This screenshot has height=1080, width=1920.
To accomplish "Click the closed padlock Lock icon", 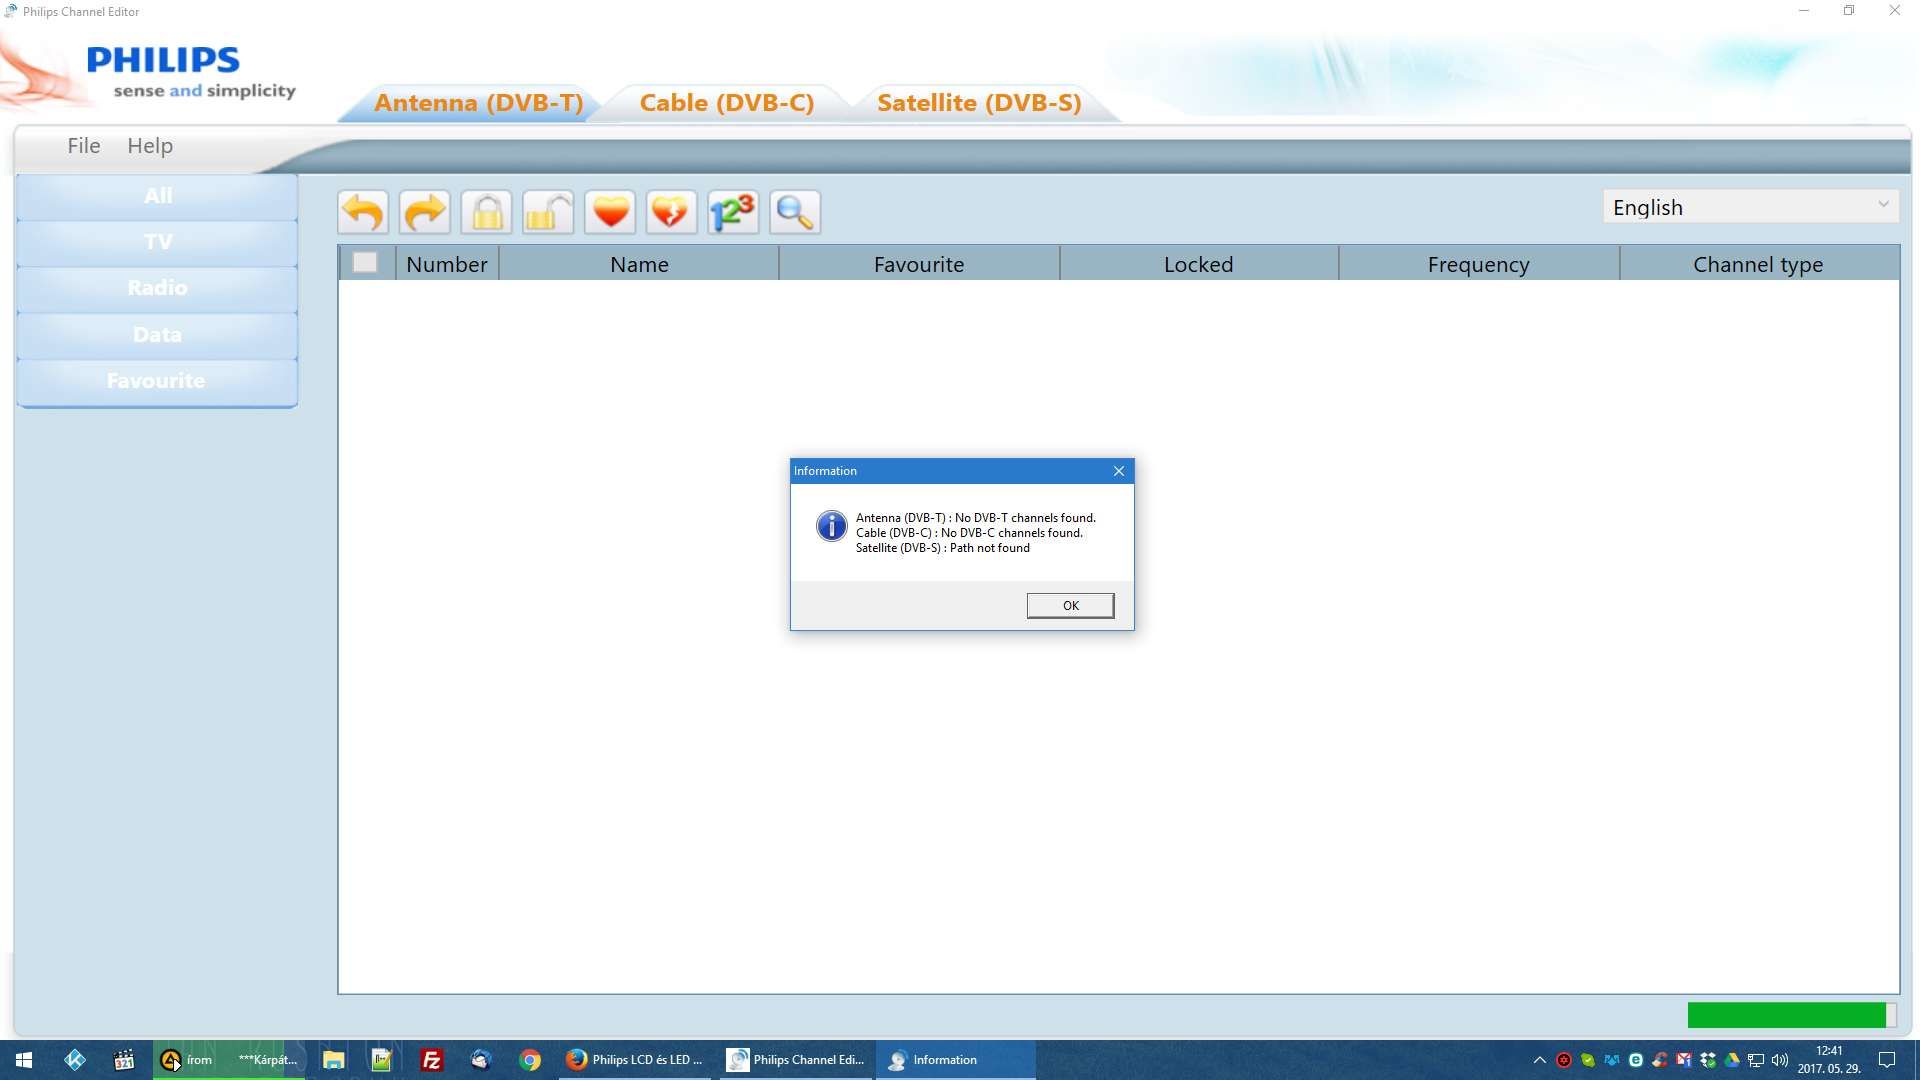I will [487, 212].
